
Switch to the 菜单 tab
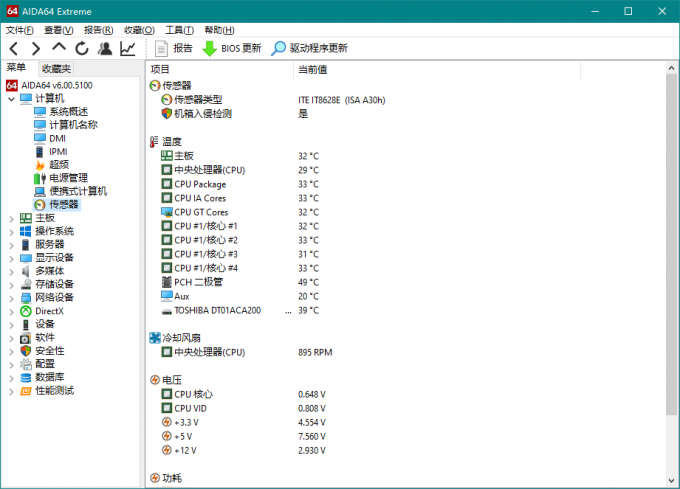(16, 68)
